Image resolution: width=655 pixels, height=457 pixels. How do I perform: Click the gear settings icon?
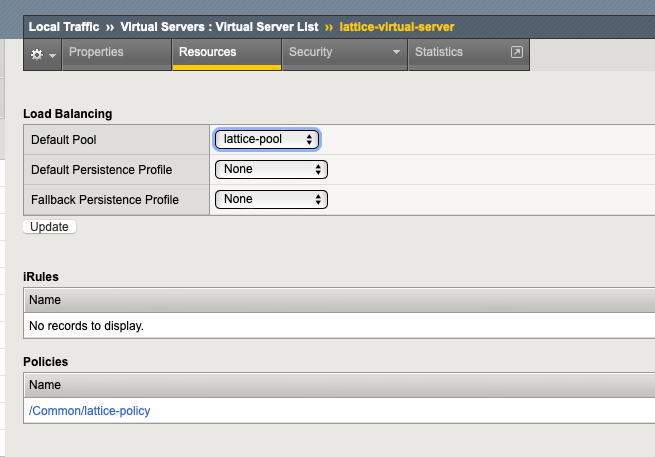pyautogui.click(x=37, y=53)
